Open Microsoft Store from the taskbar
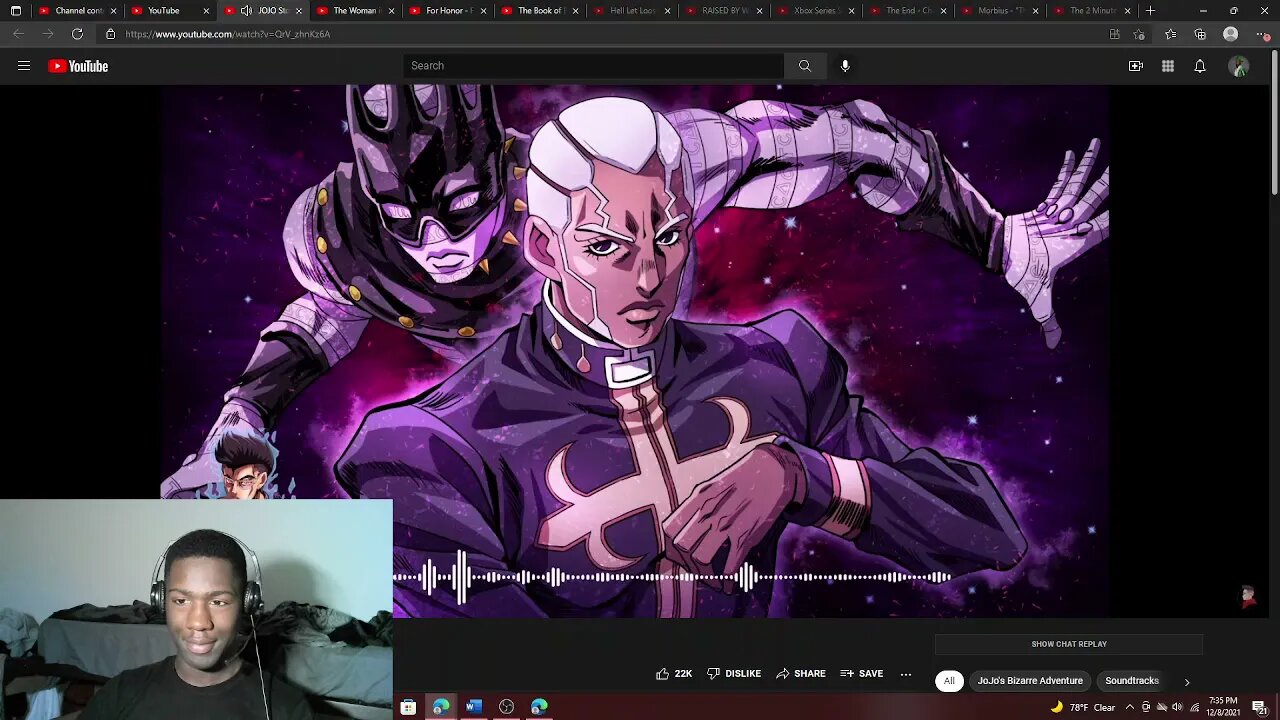The width and height of the screenshot is (1280, 720). (408, 707)
